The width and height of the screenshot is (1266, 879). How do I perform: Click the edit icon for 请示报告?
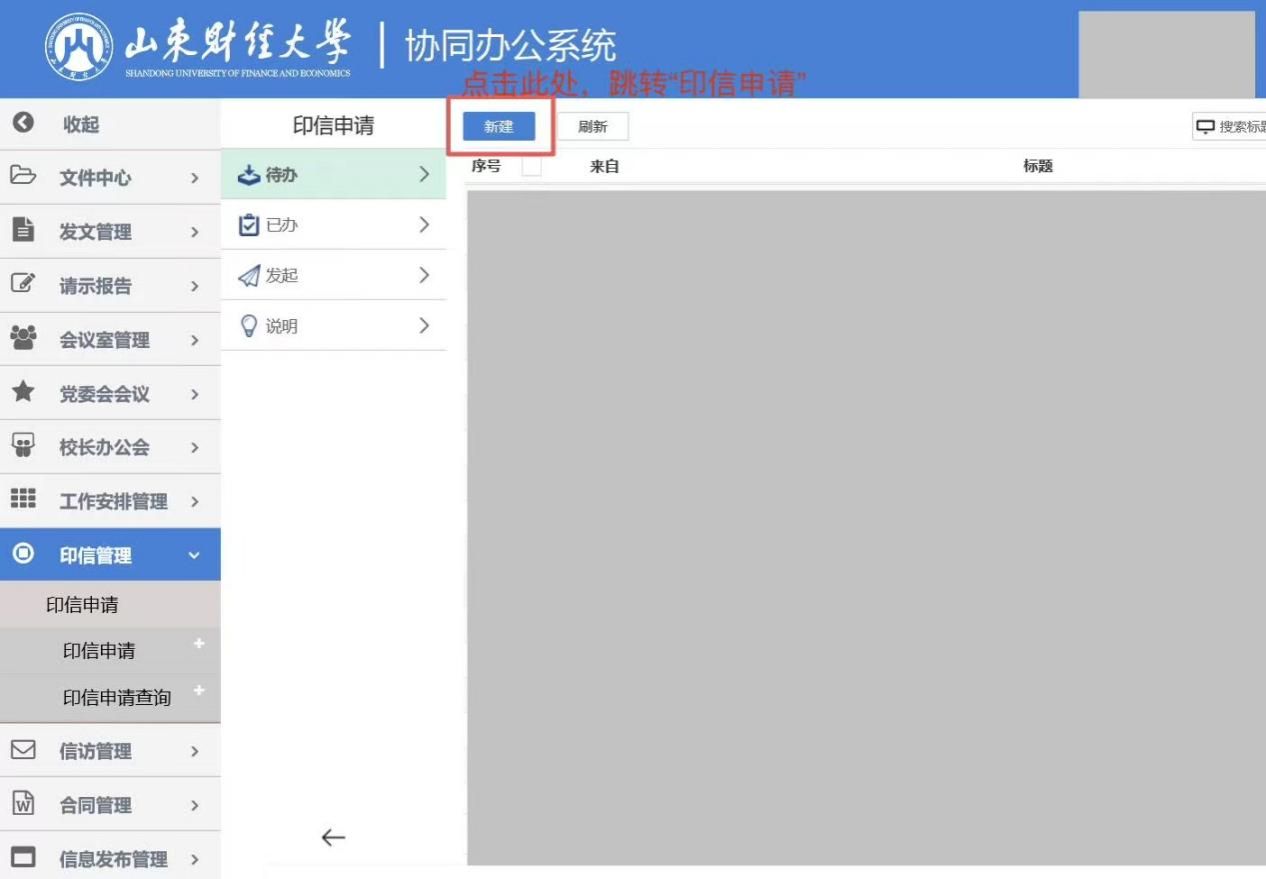point(23,284)
